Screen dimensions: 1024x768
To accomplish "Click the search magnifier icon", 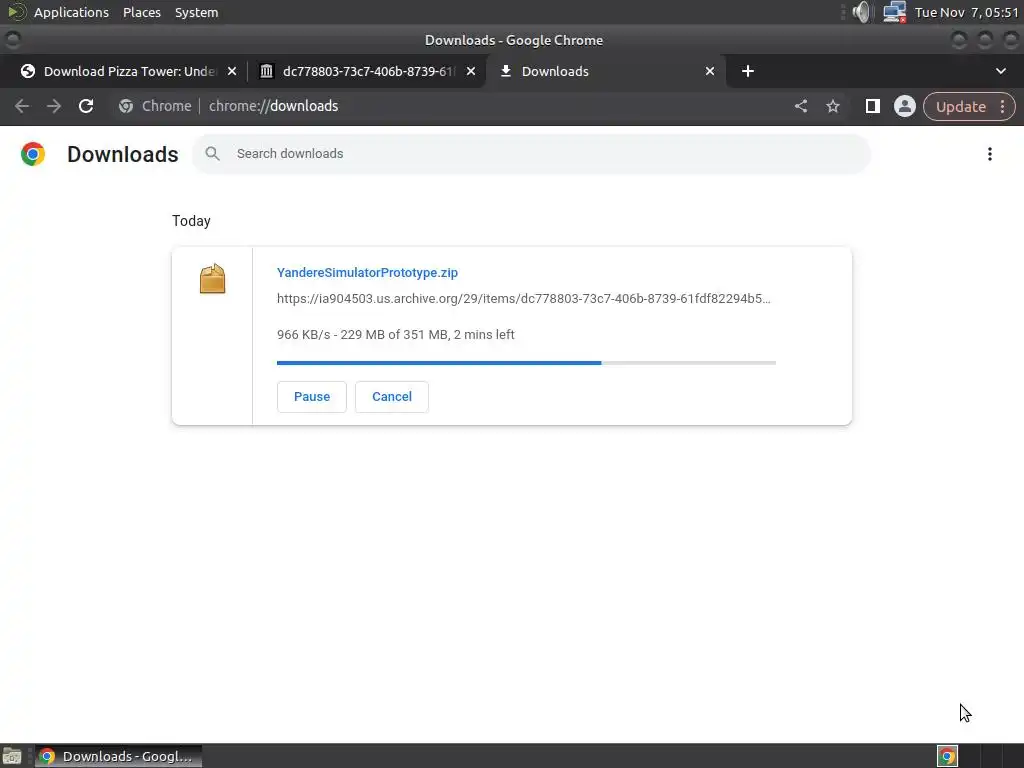I will [212, 153].
